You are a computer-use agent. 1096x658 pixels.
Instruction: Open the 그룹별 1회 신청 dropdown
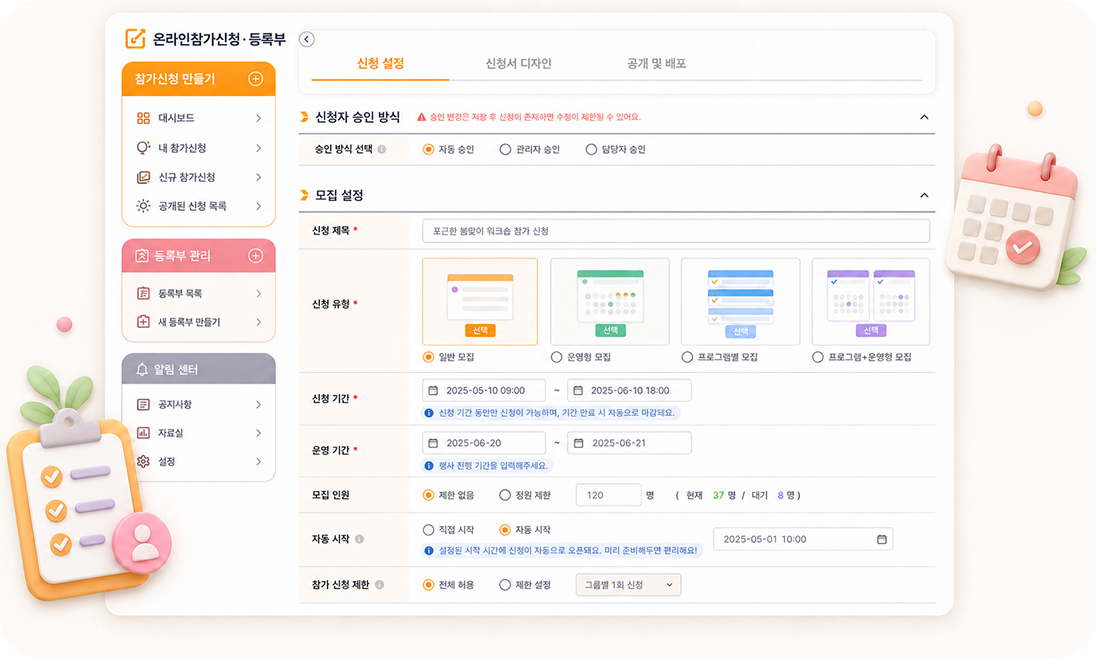(x=628, y=585)
